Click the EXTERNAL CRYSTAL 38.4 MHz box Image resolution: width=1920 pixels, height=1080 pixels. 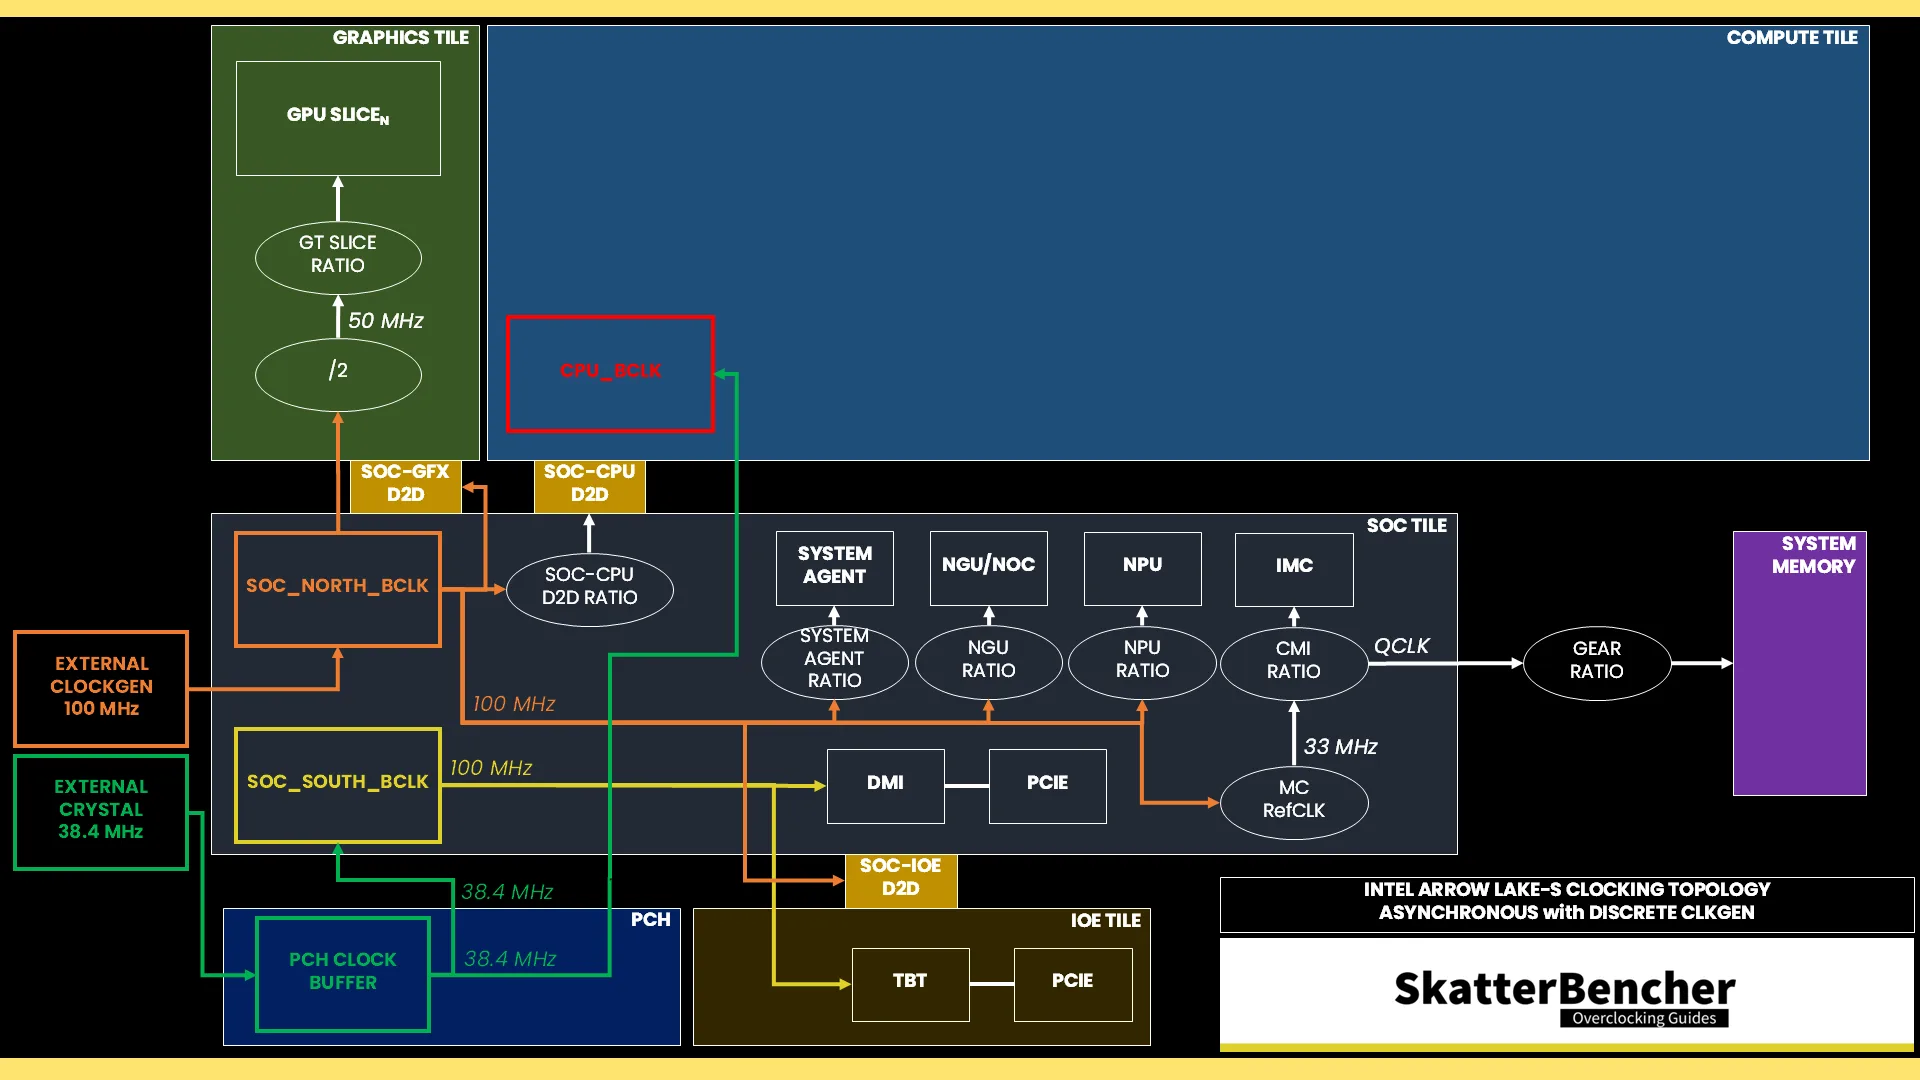coord(101,812)
